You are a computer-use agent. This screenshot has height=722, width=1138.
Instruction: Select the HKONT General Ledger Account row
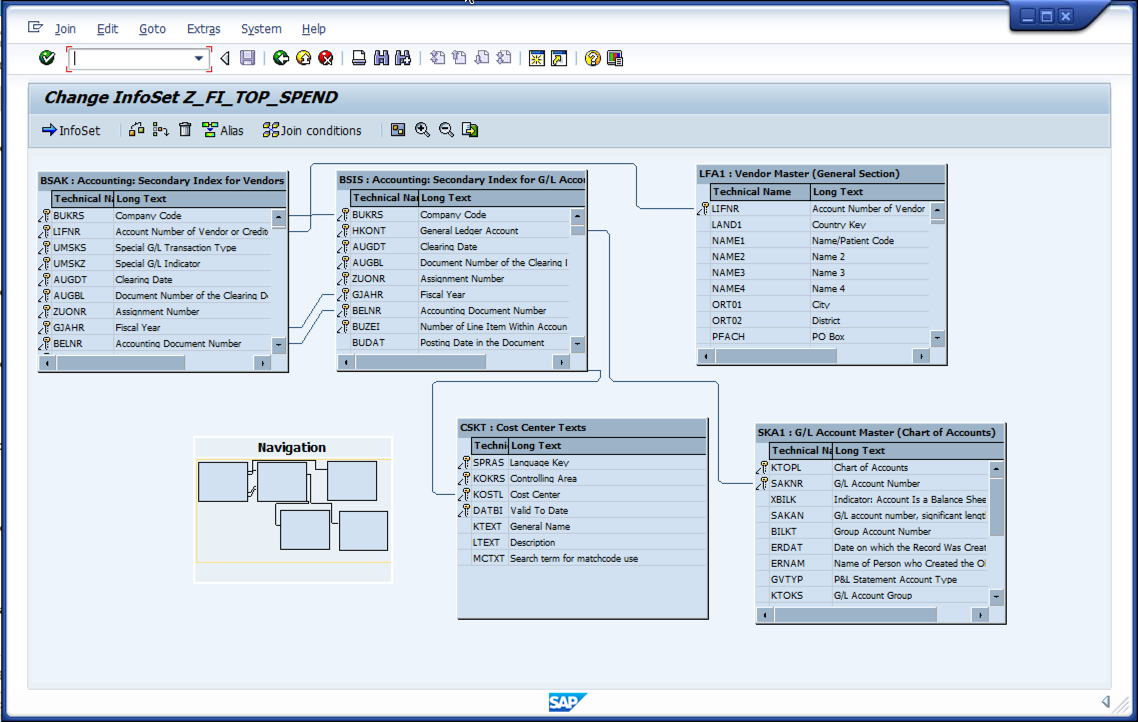coord(454,231)
